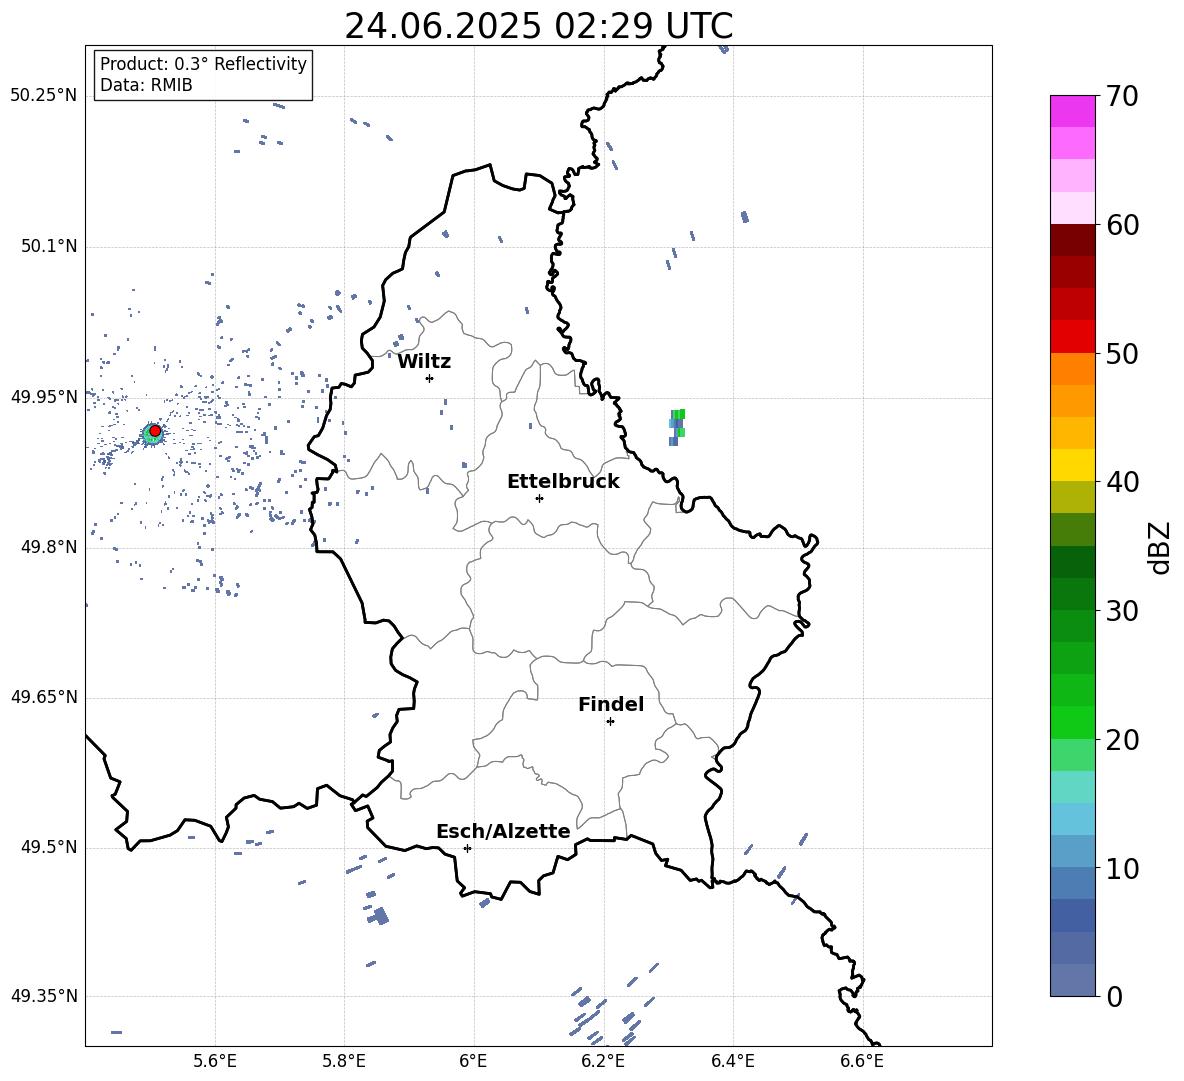Click the 70 label on the colorbar
Viewport: 1184px width, 1081px height.
pyautogui.click(x=1121, y=97)
